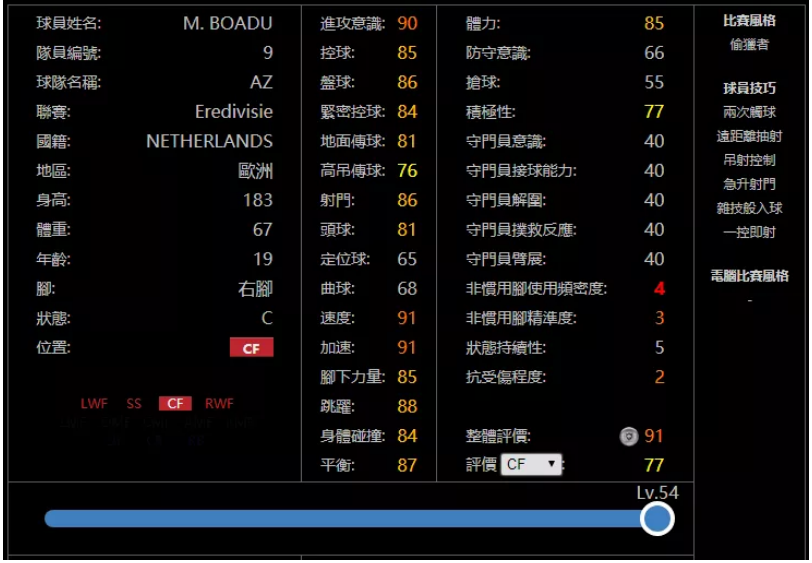
Task: Open the CF position rating dropdown
Action: [x=531, y=464]
